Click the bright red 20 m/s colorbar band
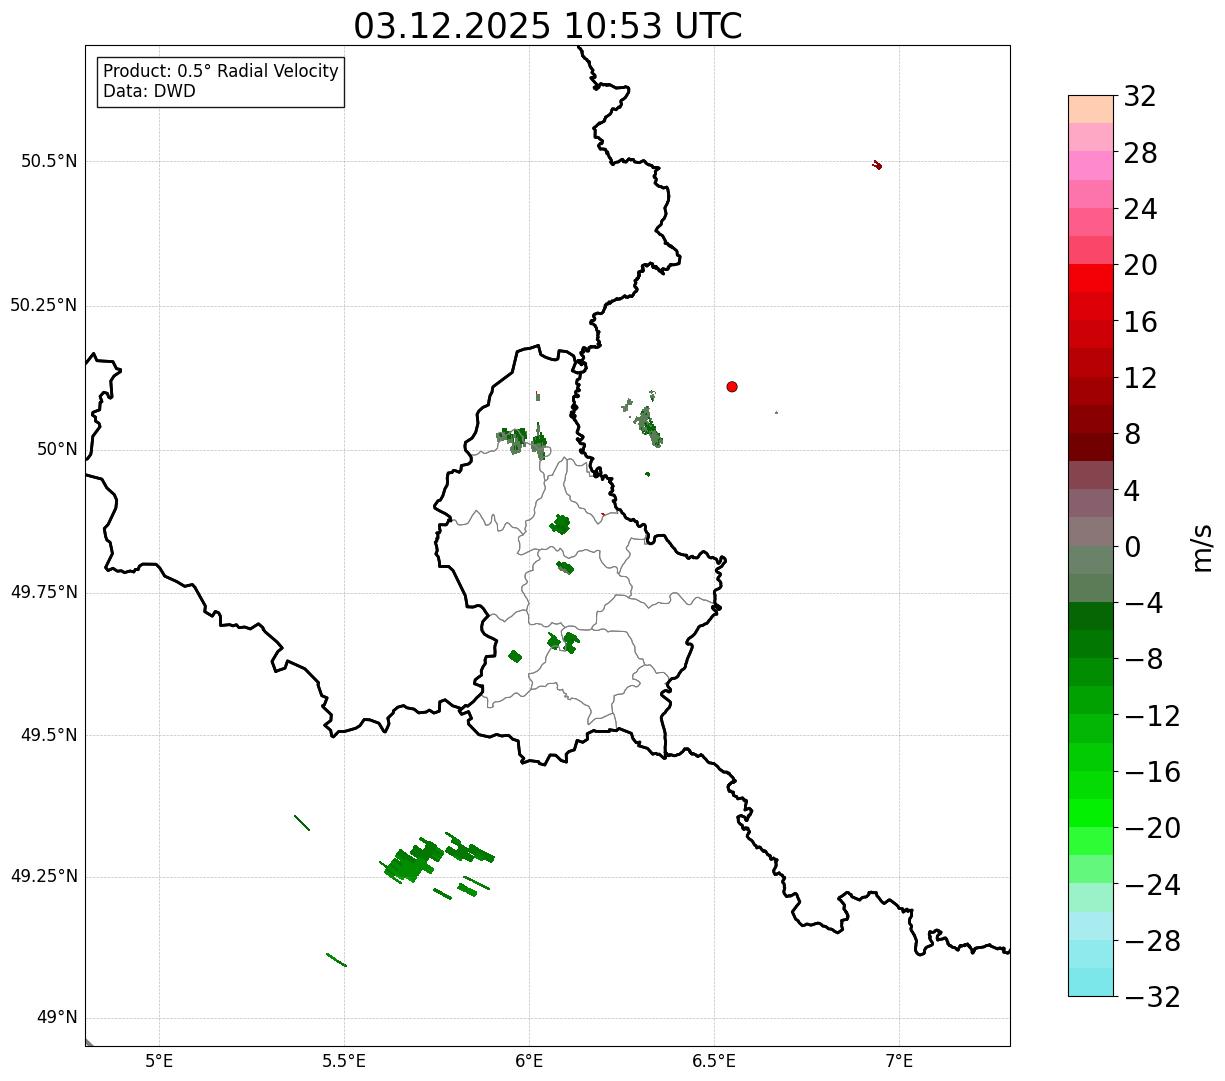 (x=1090, y=278)
